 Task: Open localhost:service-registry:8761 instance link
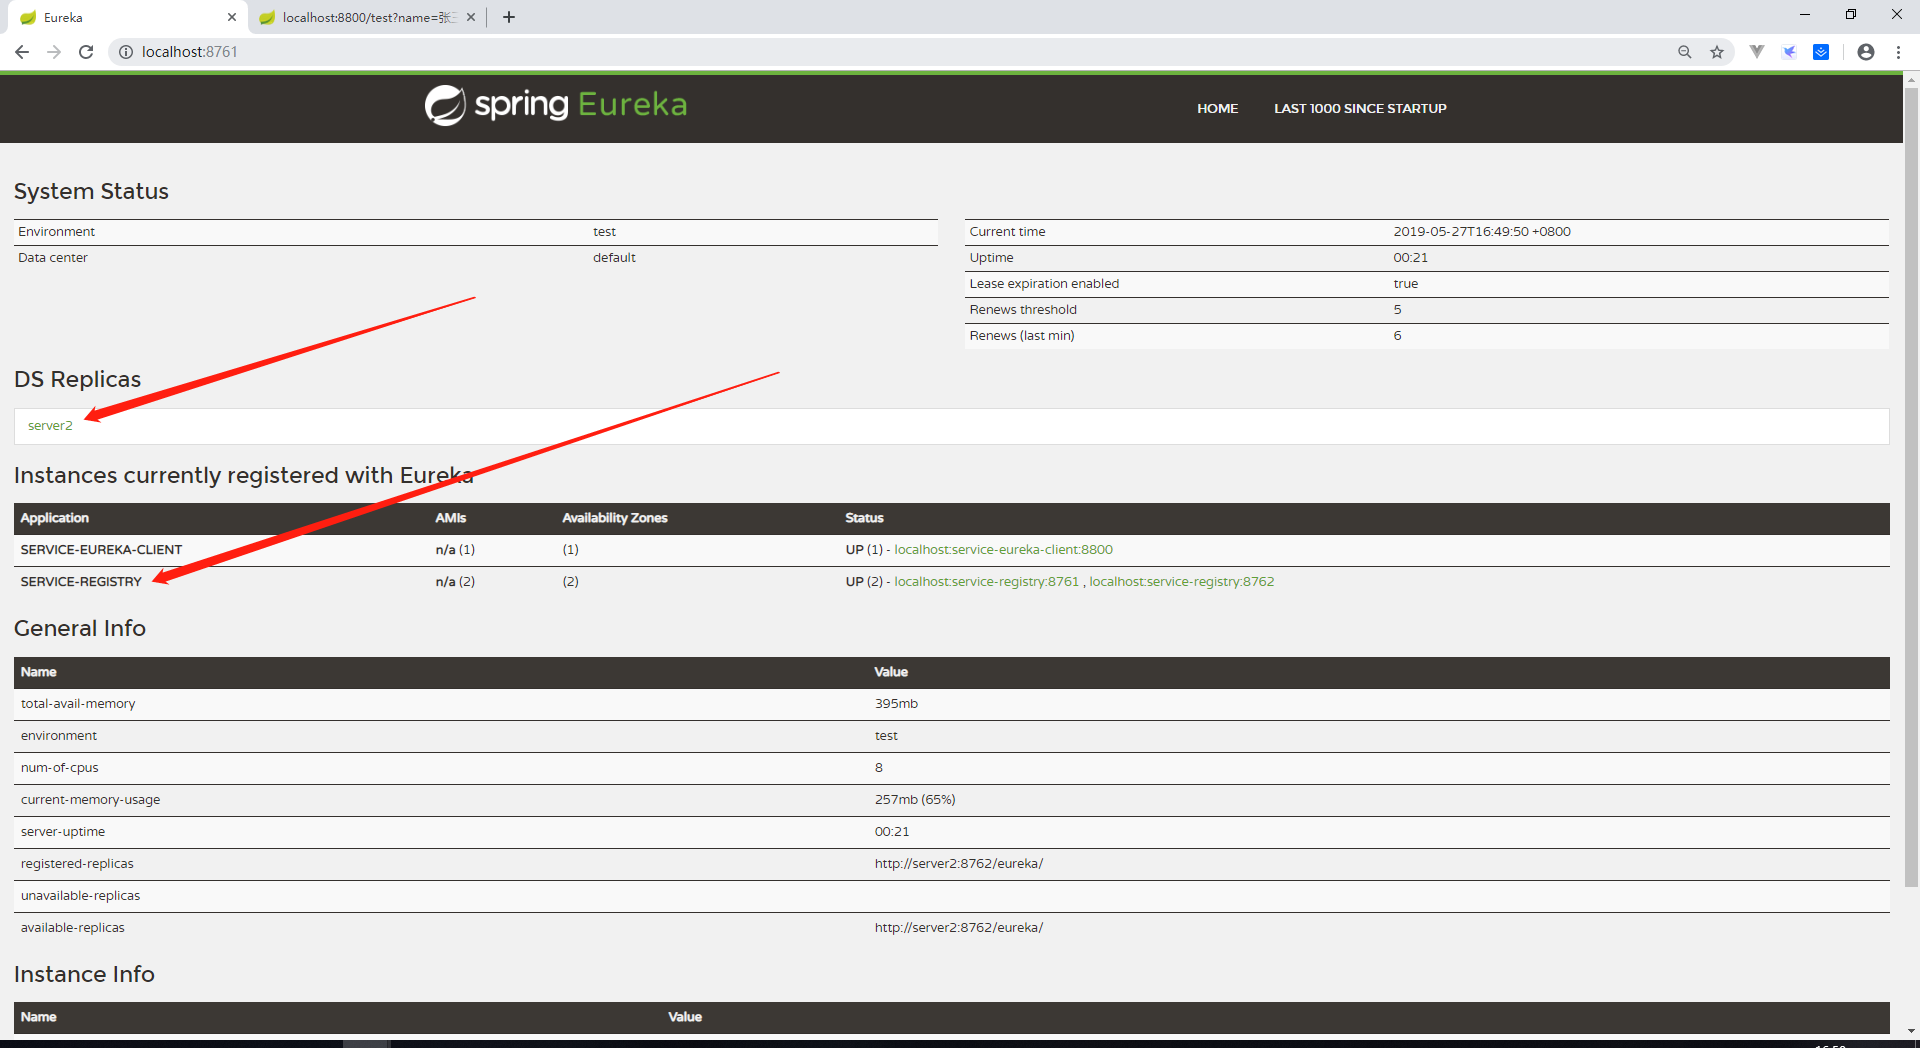pos(987,582)
